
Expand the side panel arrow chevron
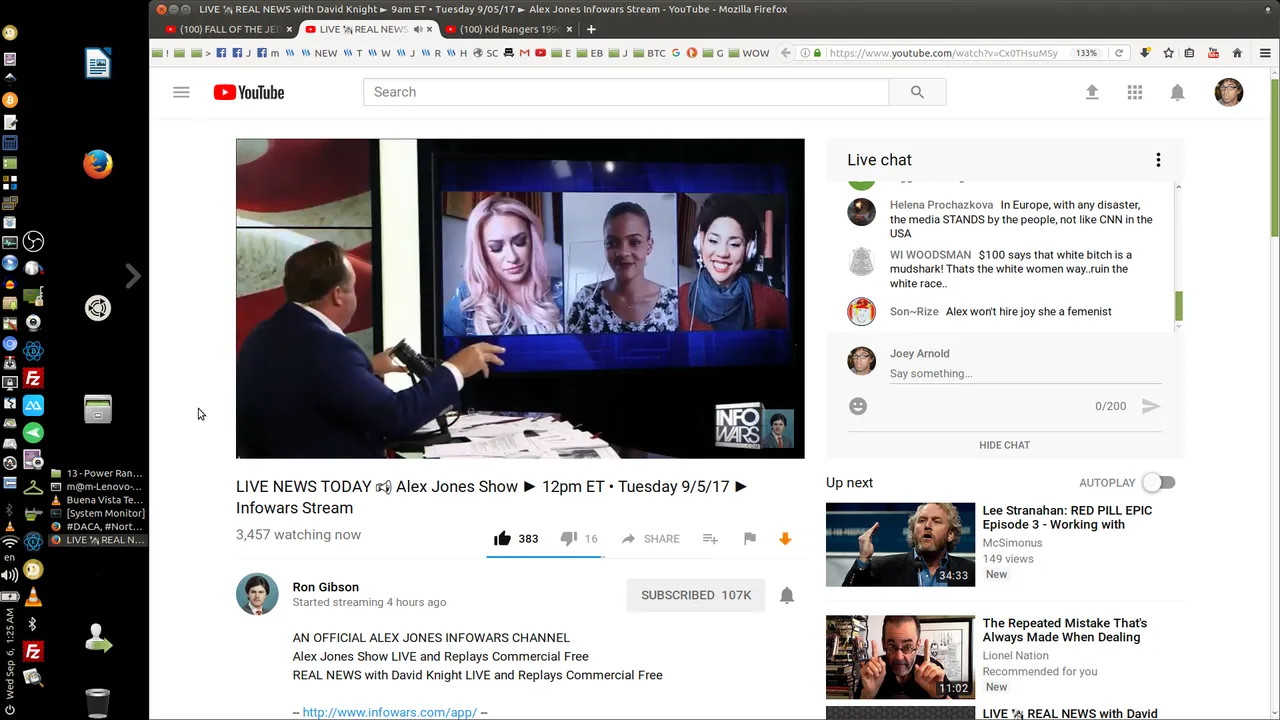point(133,276)
